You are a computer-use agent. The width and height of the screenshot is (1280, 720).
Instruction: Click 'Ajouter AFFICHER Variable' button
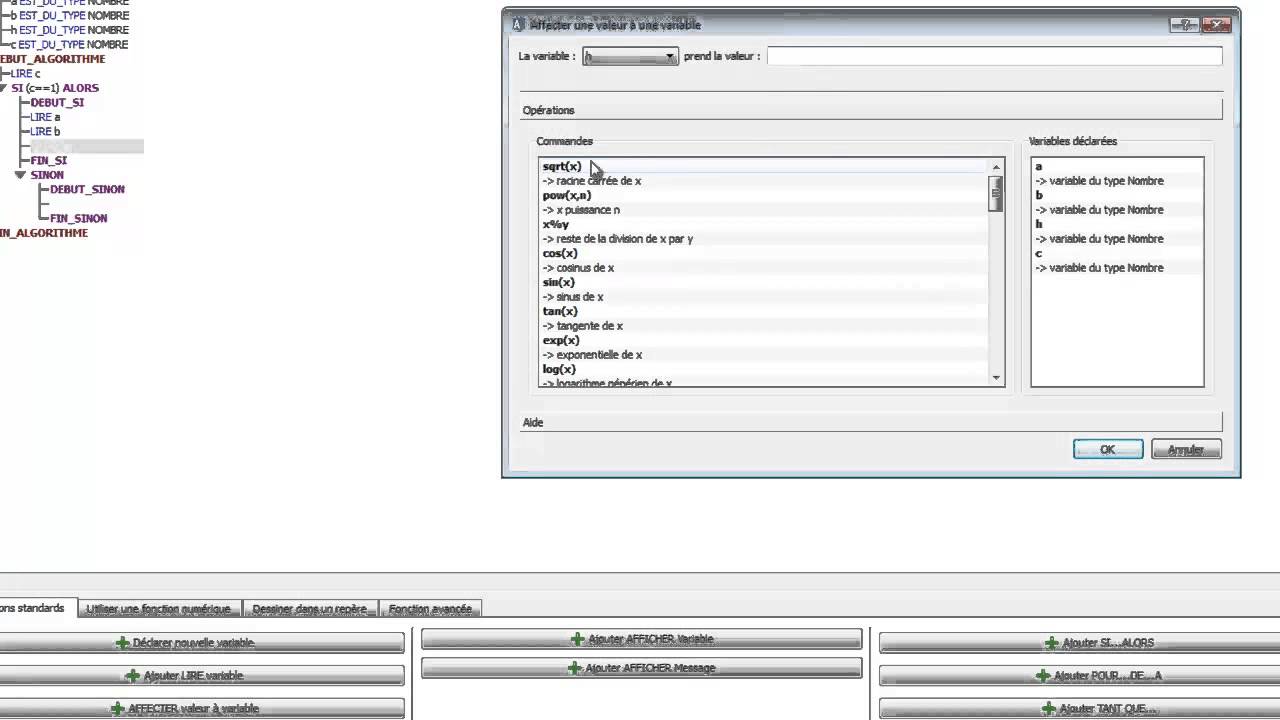[641, 639]
